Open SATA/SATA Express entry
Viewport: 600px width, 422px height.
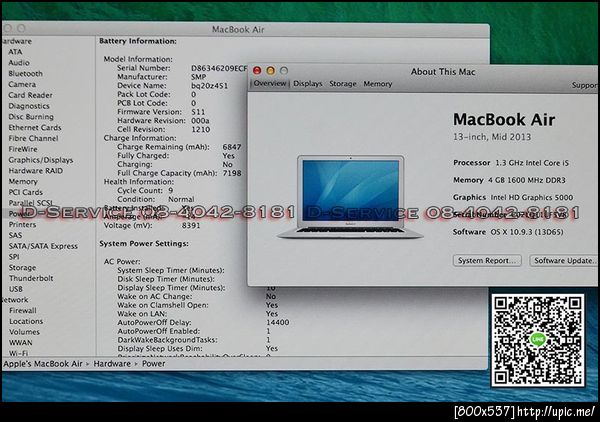coord(43,246)
